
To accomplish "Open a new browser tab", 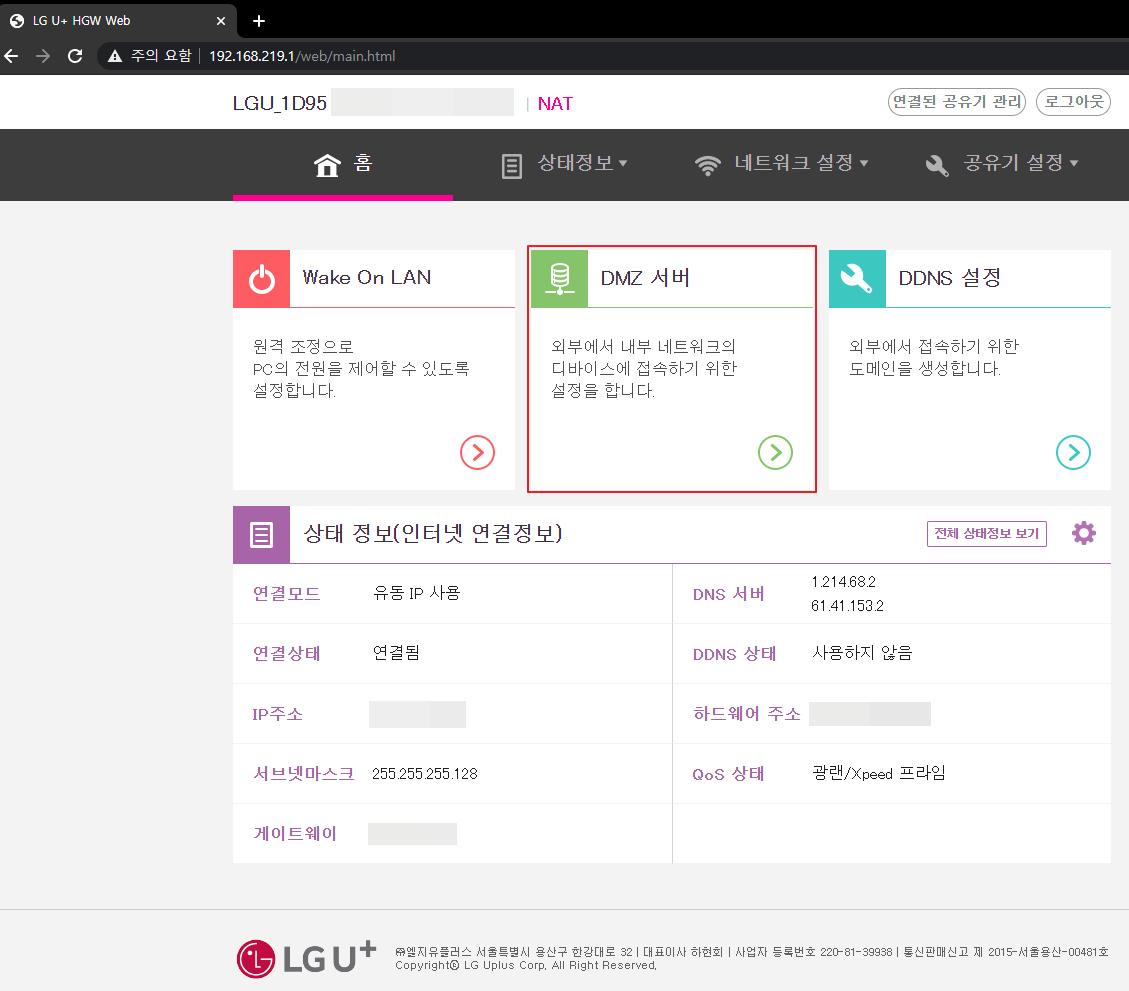I will [x=259, y=21].
